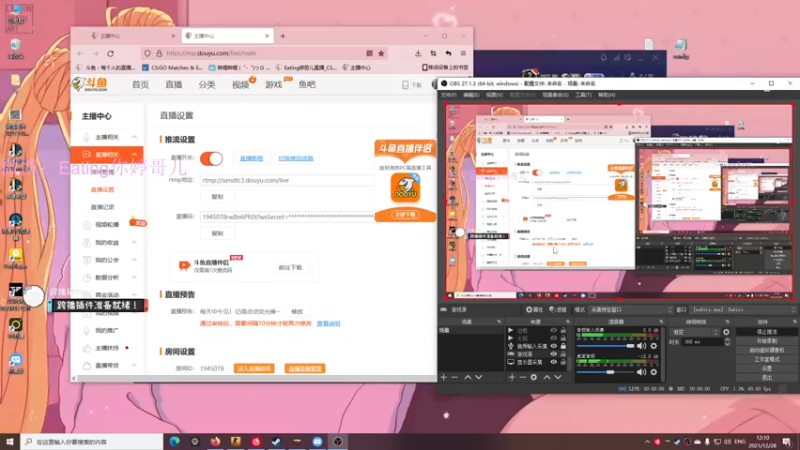Collapse the 直播相关 sidebar section
800x450 pixels.
point(134,154)
